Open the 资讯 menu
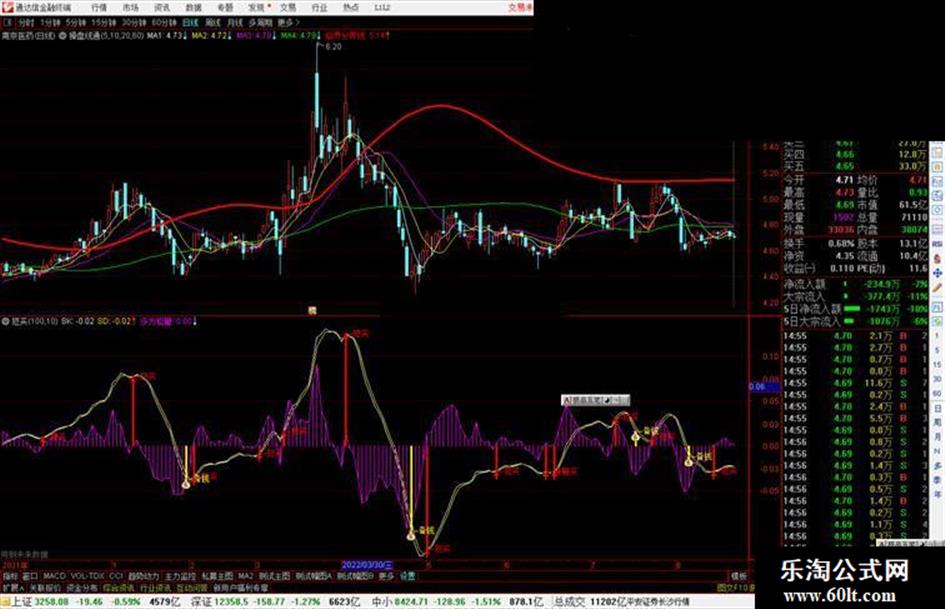 click(162, 8)
